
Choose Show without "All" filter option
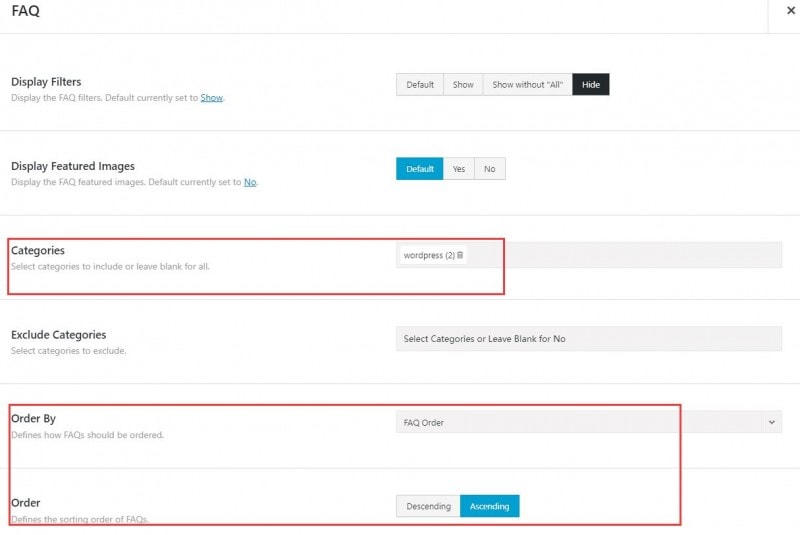[x=527, y=85]
